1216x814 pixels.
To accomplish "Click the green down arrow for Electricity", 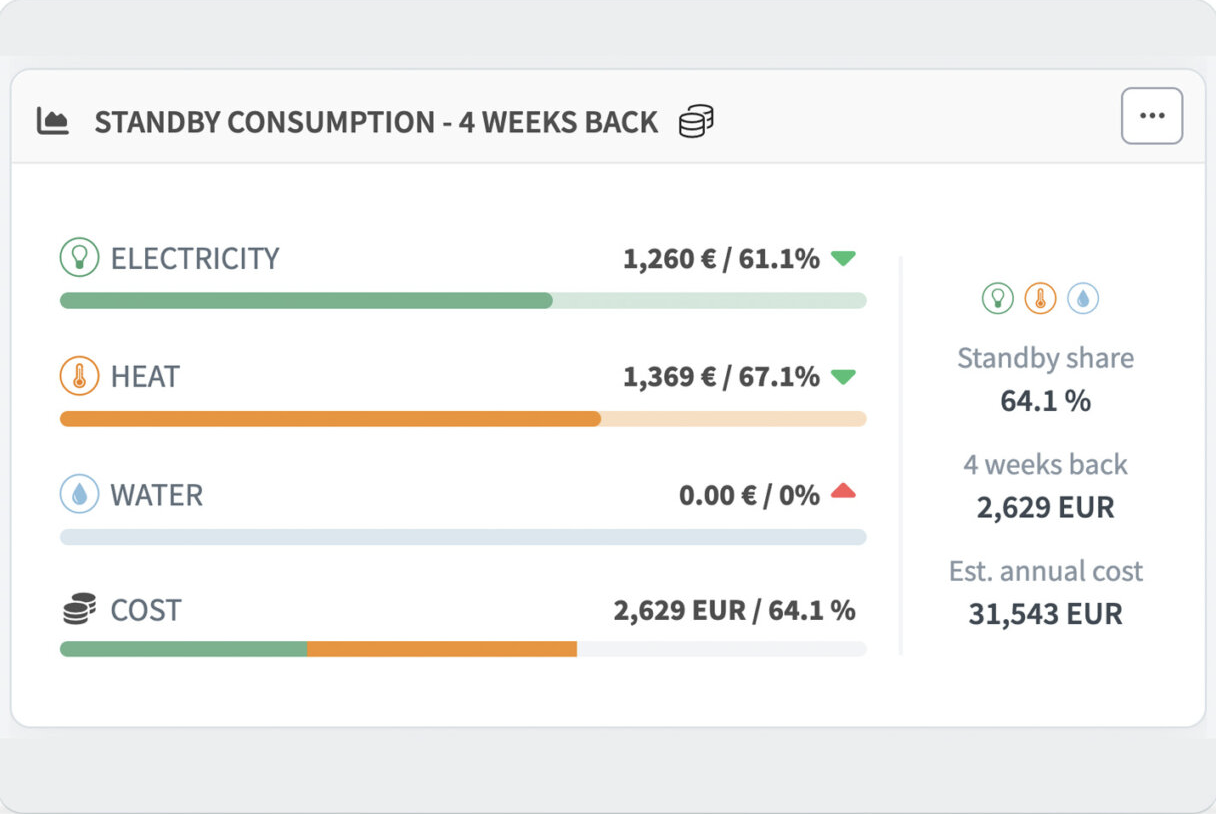I will 843,259.
